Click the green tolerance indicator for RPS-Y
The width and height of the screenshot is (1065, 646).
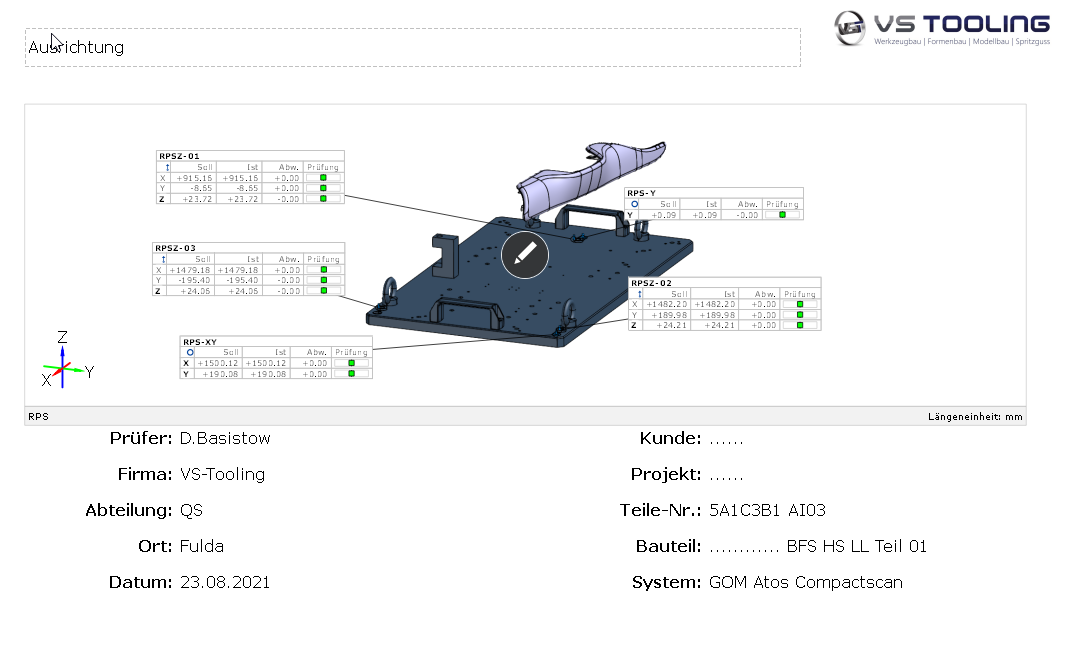[x=783, y=215]
